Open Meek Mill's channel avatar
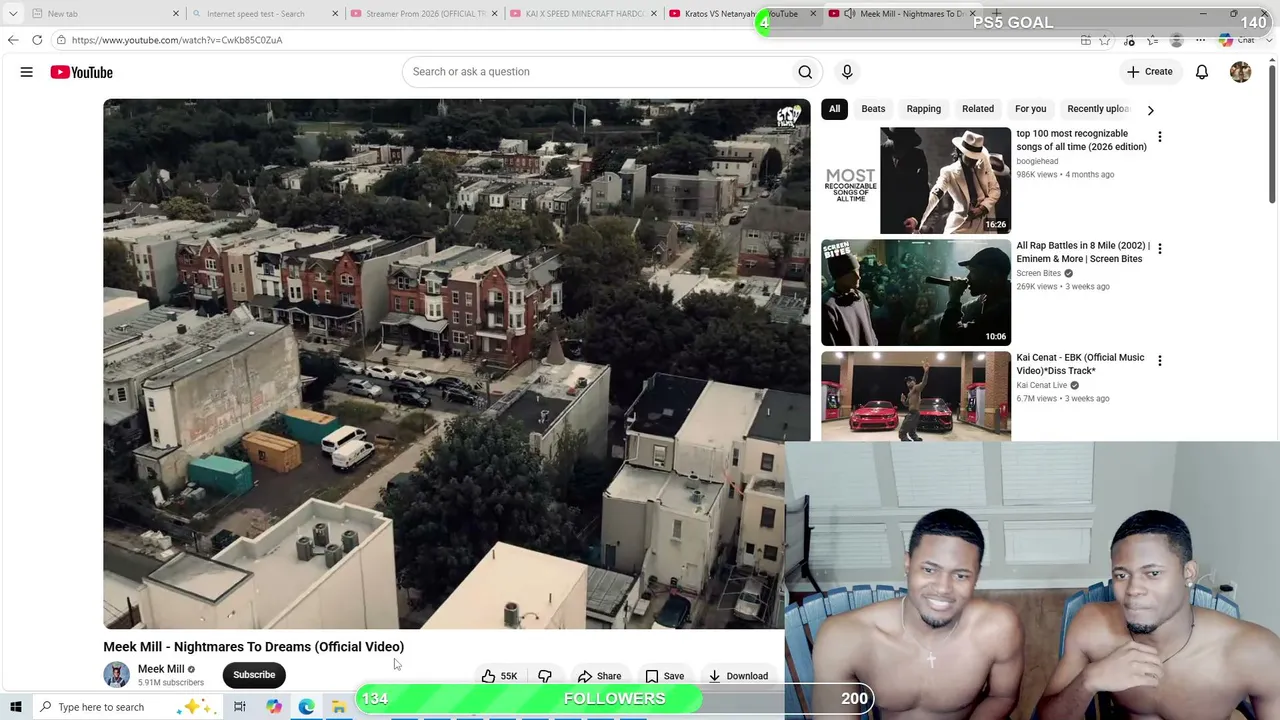 pos(116,675)
